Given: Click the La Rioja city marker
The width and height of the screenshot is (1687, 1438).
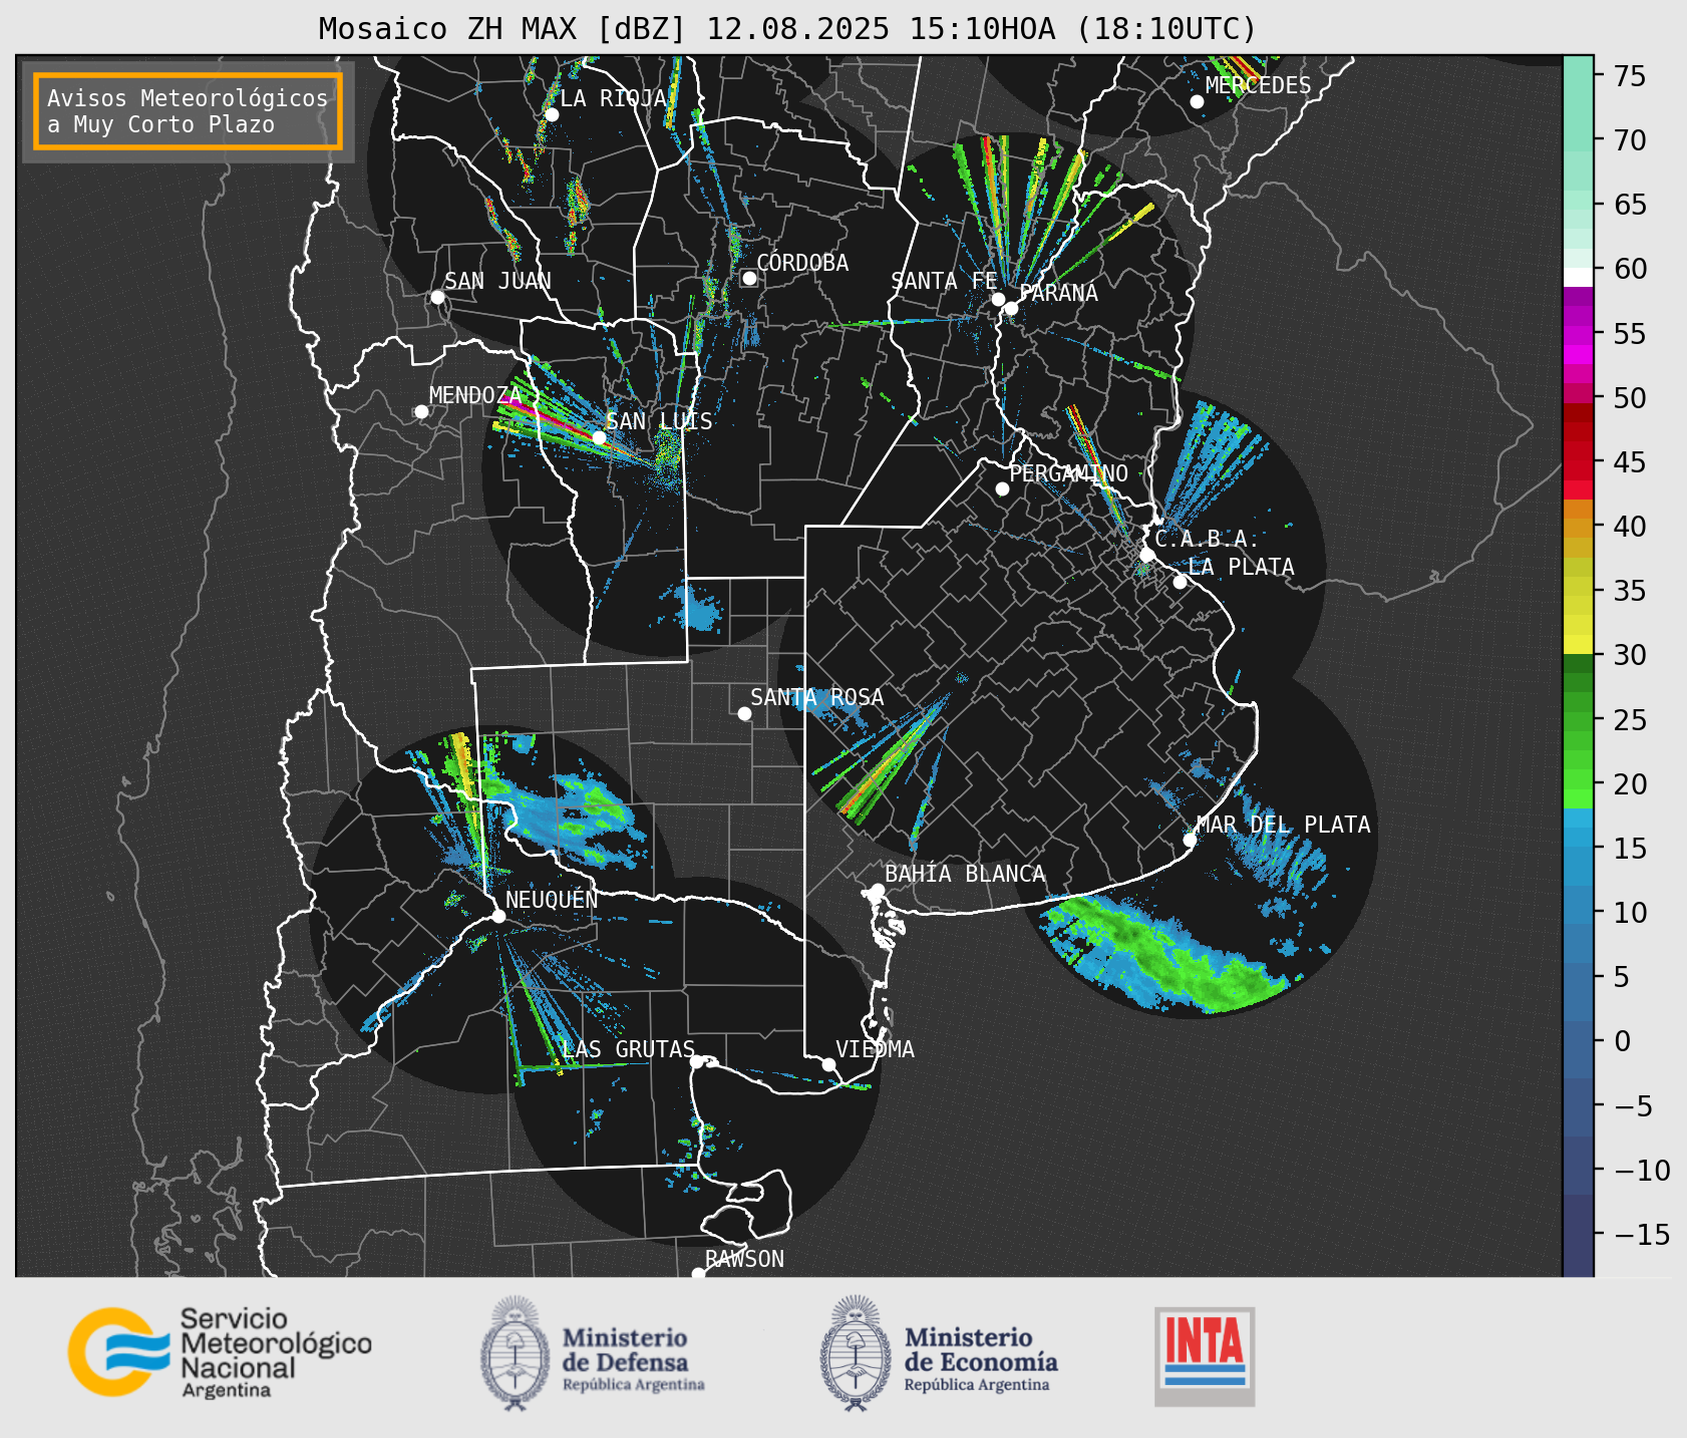Looking at the screenshot, I should point(551,115).
